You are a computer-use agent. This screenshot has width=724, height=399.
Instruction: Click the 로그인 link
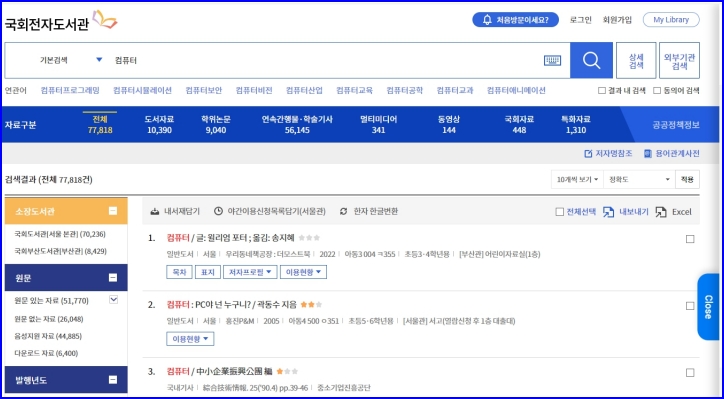pyautogui.click(x=580, y=20)
